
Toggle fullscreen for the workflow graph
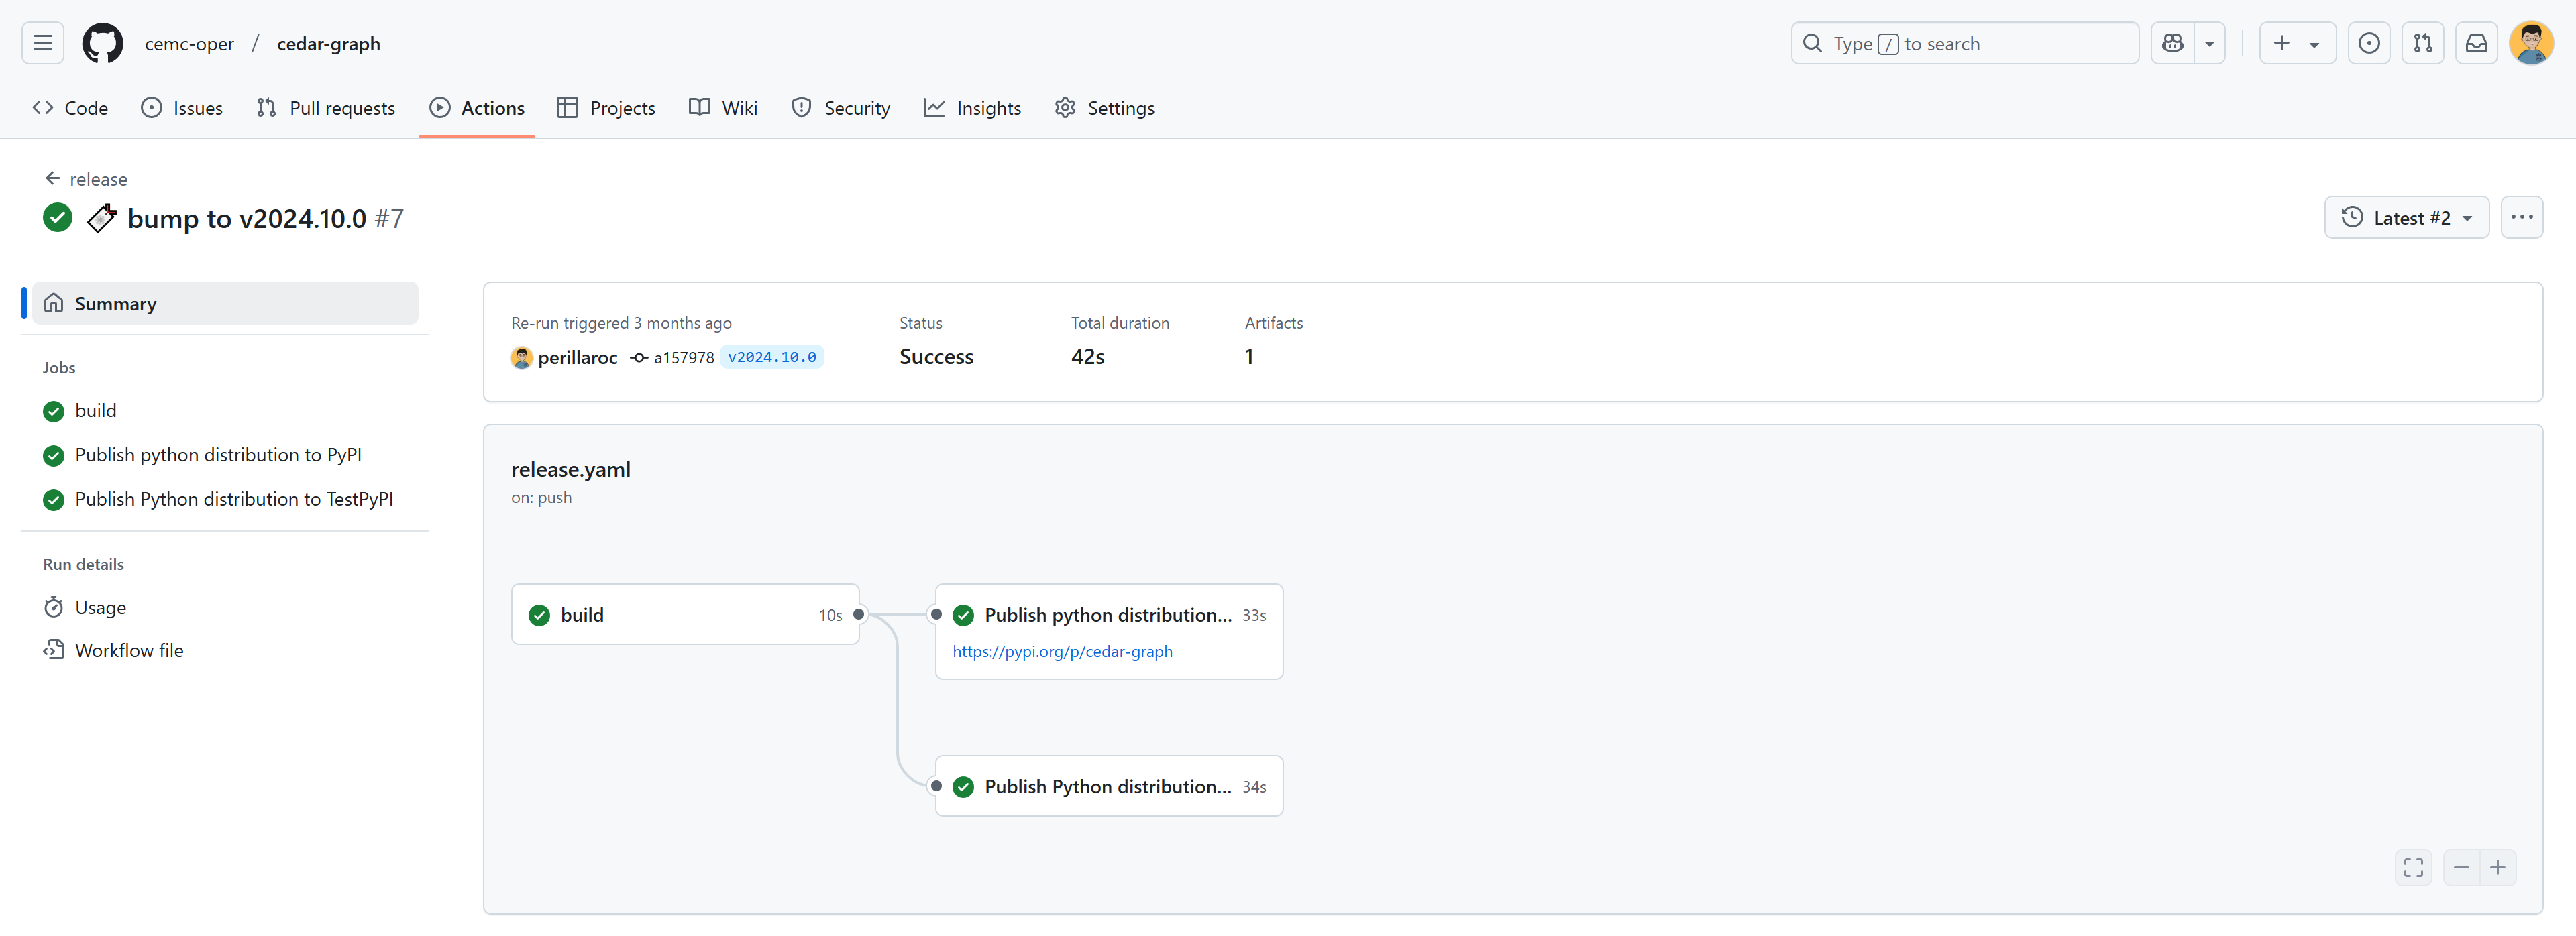tap(2413, 868)
